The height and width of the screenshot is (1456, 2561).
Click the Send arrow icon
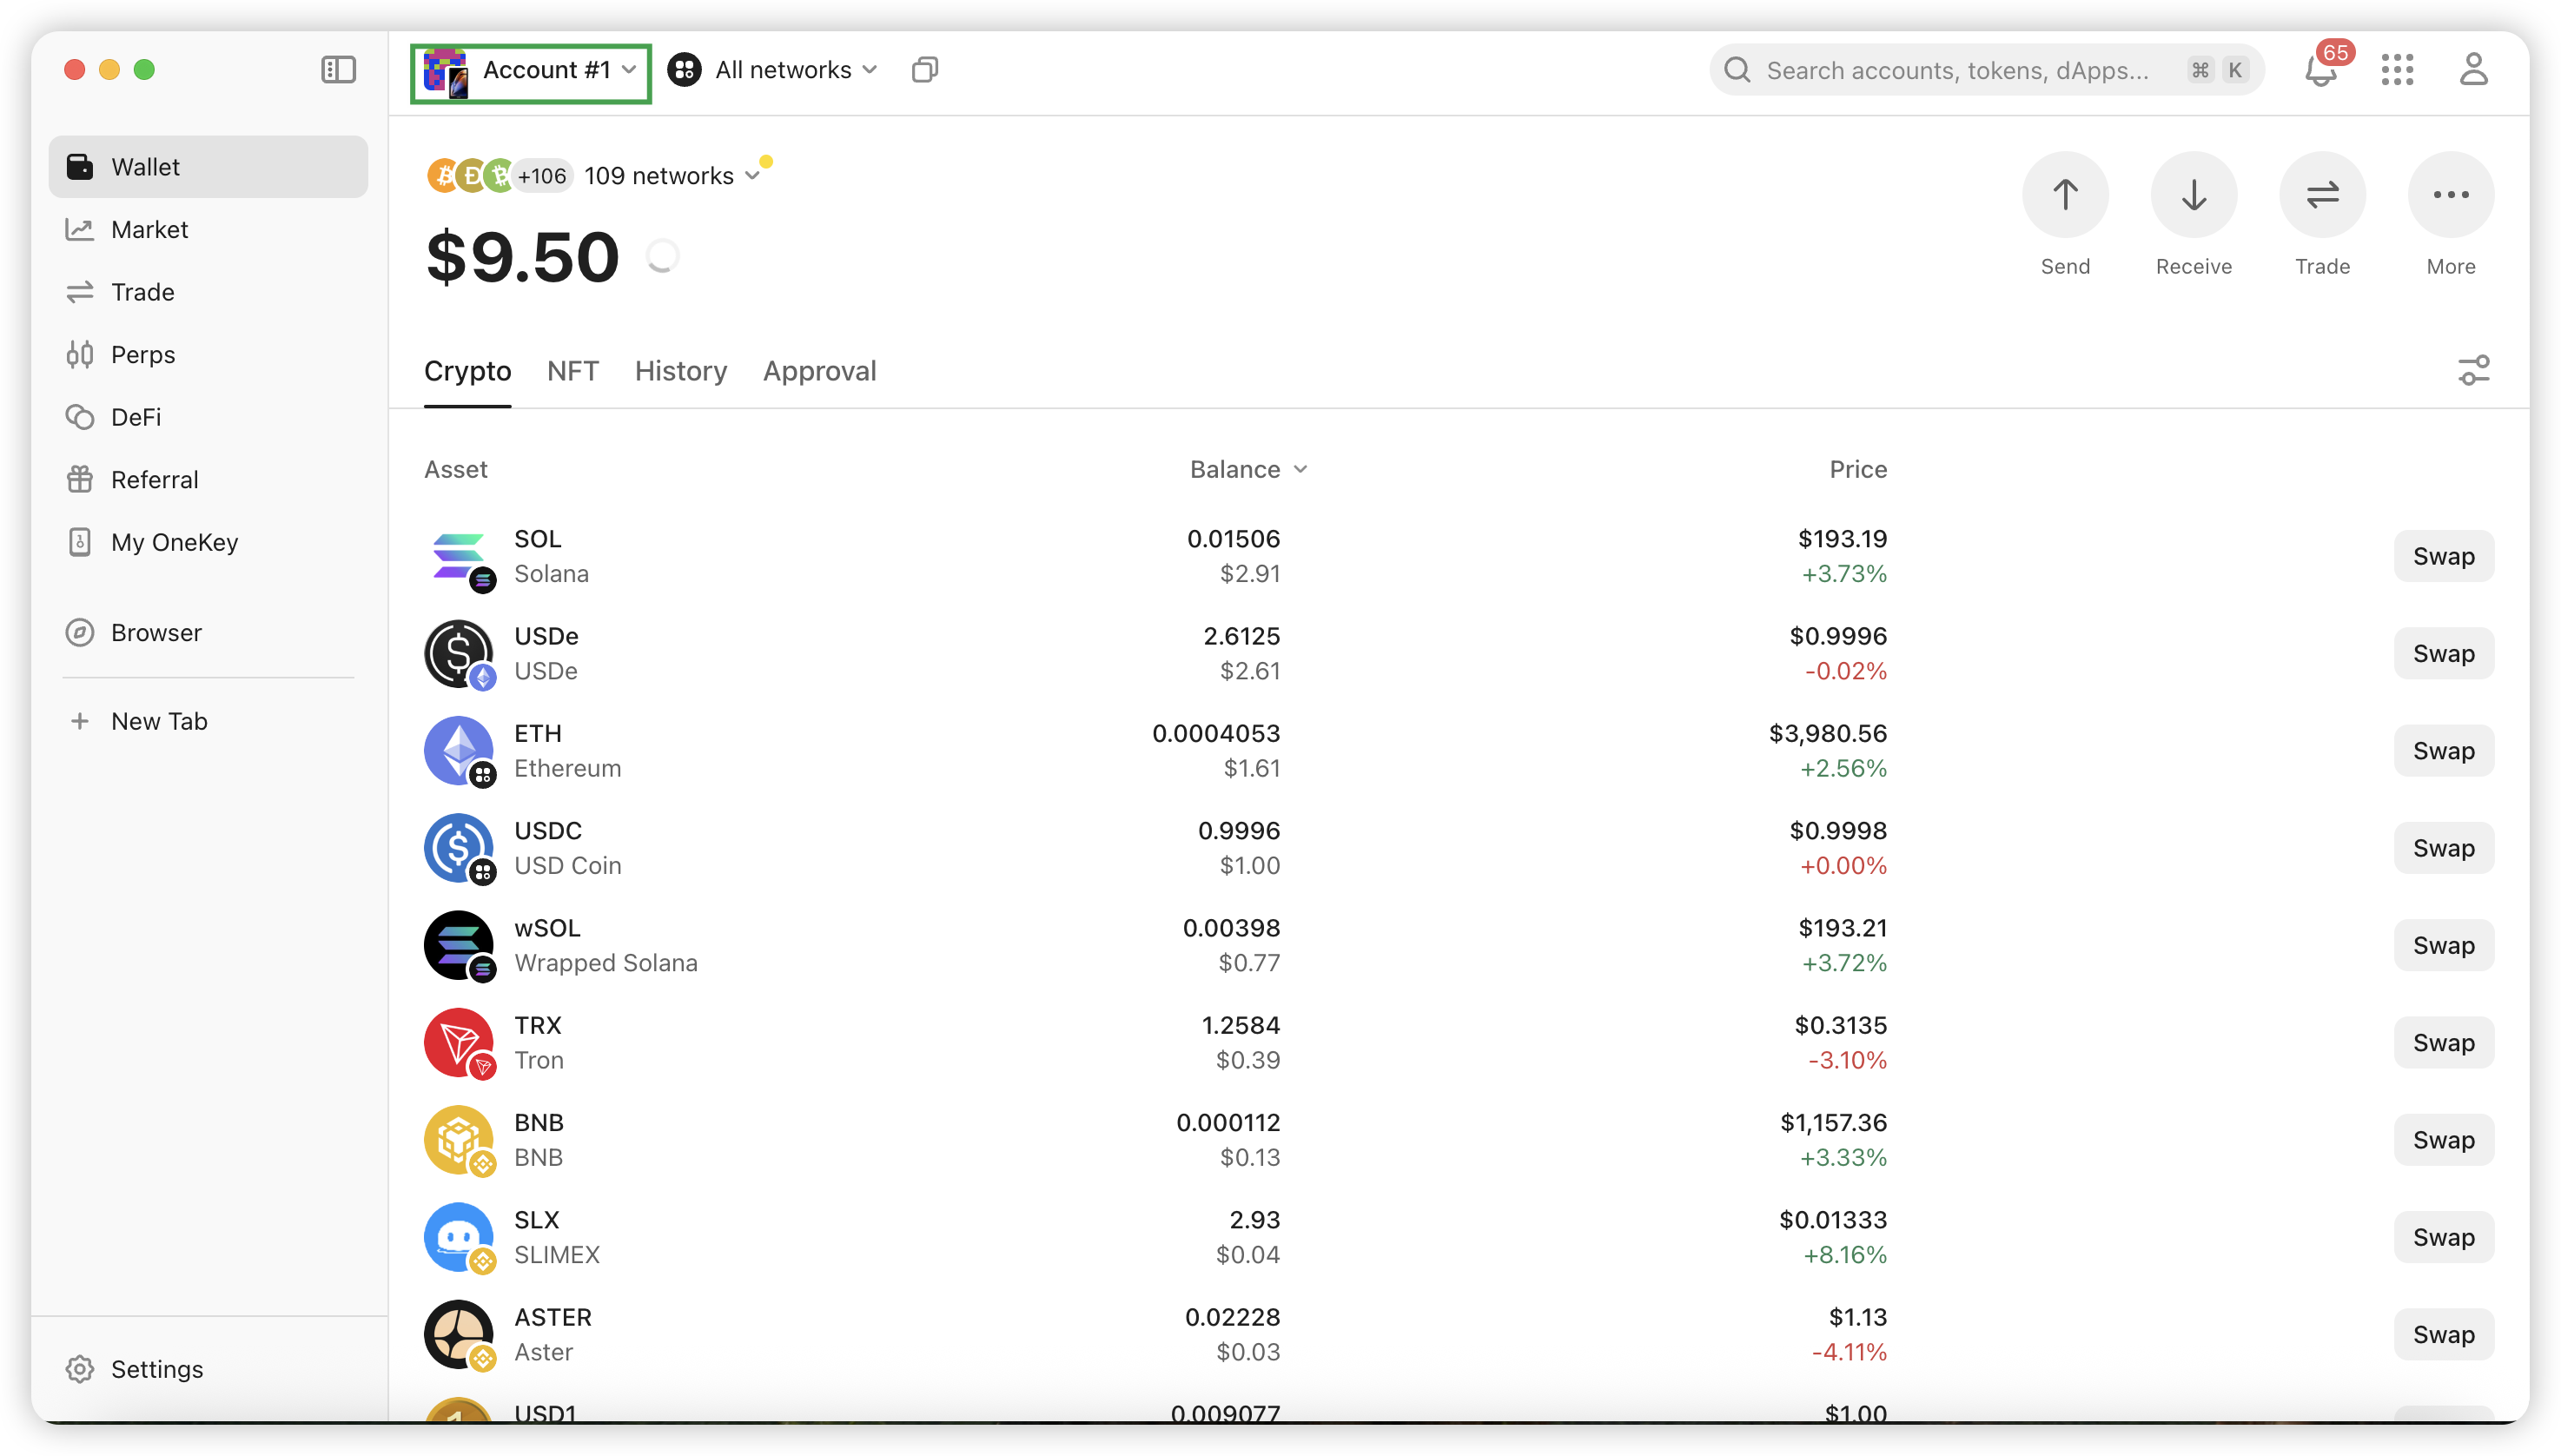pos(2065,195)
